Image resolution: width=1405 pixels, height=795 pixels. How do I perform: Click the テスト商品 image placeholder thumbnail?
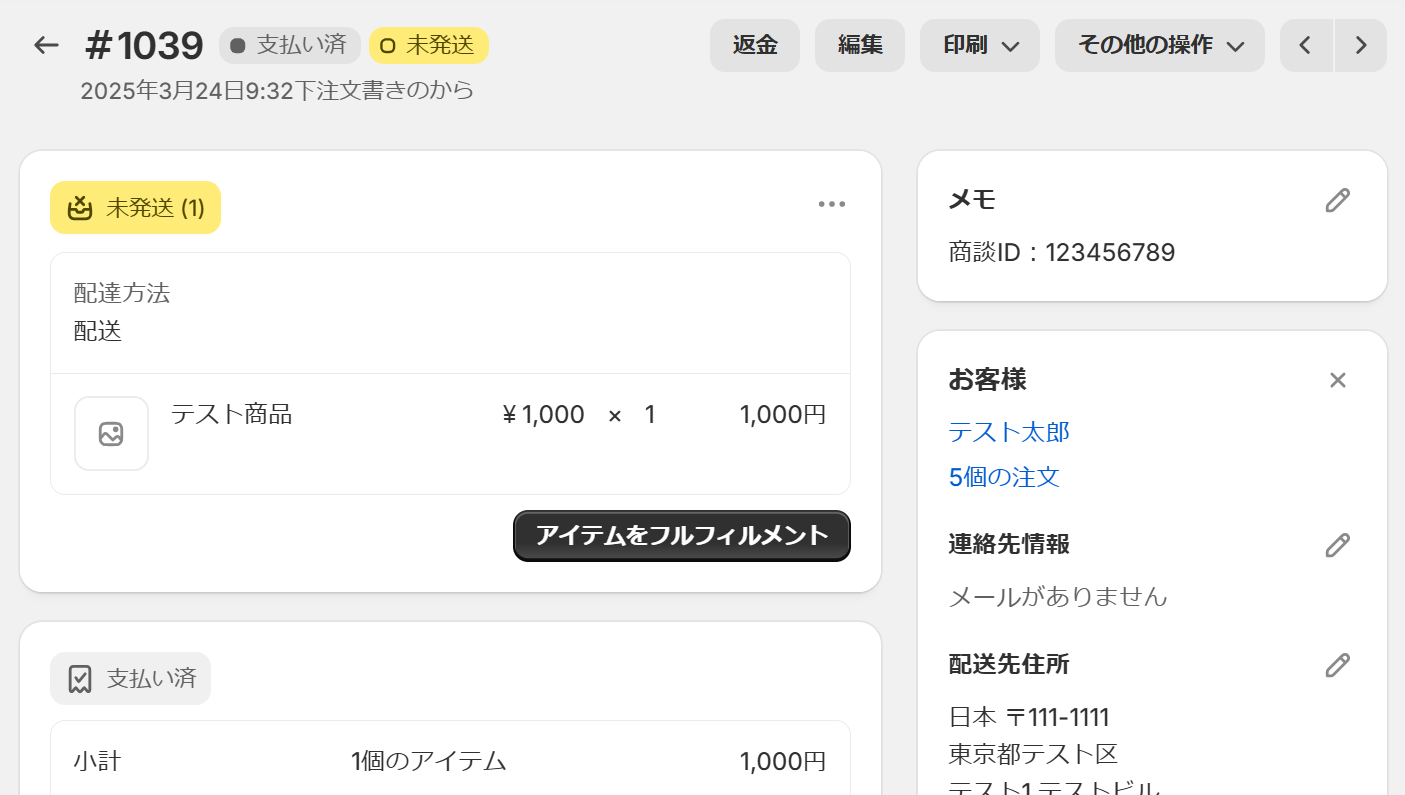tap(111, 434)
